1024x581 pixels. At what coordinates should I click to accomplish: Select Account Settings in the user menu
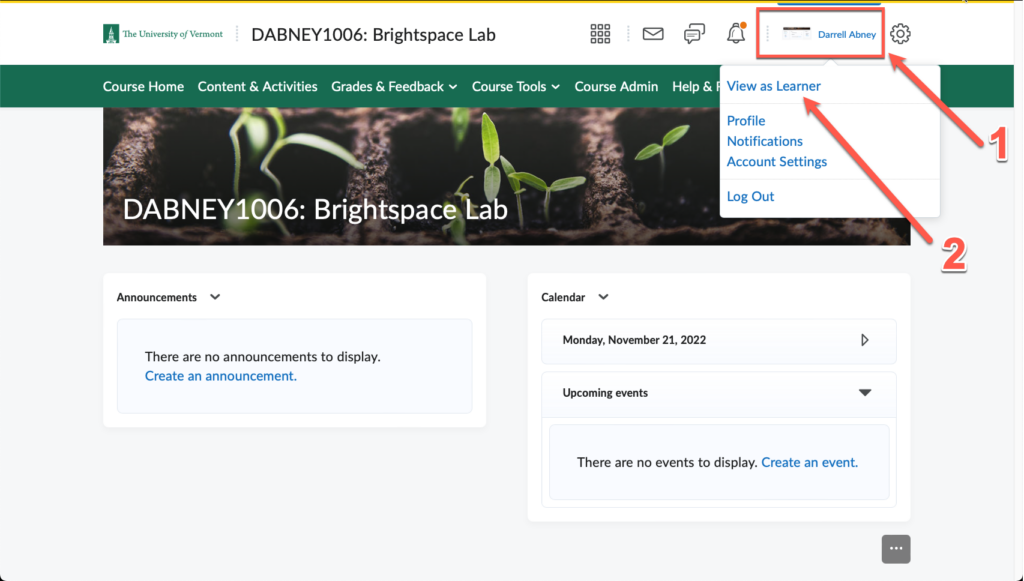777,161
